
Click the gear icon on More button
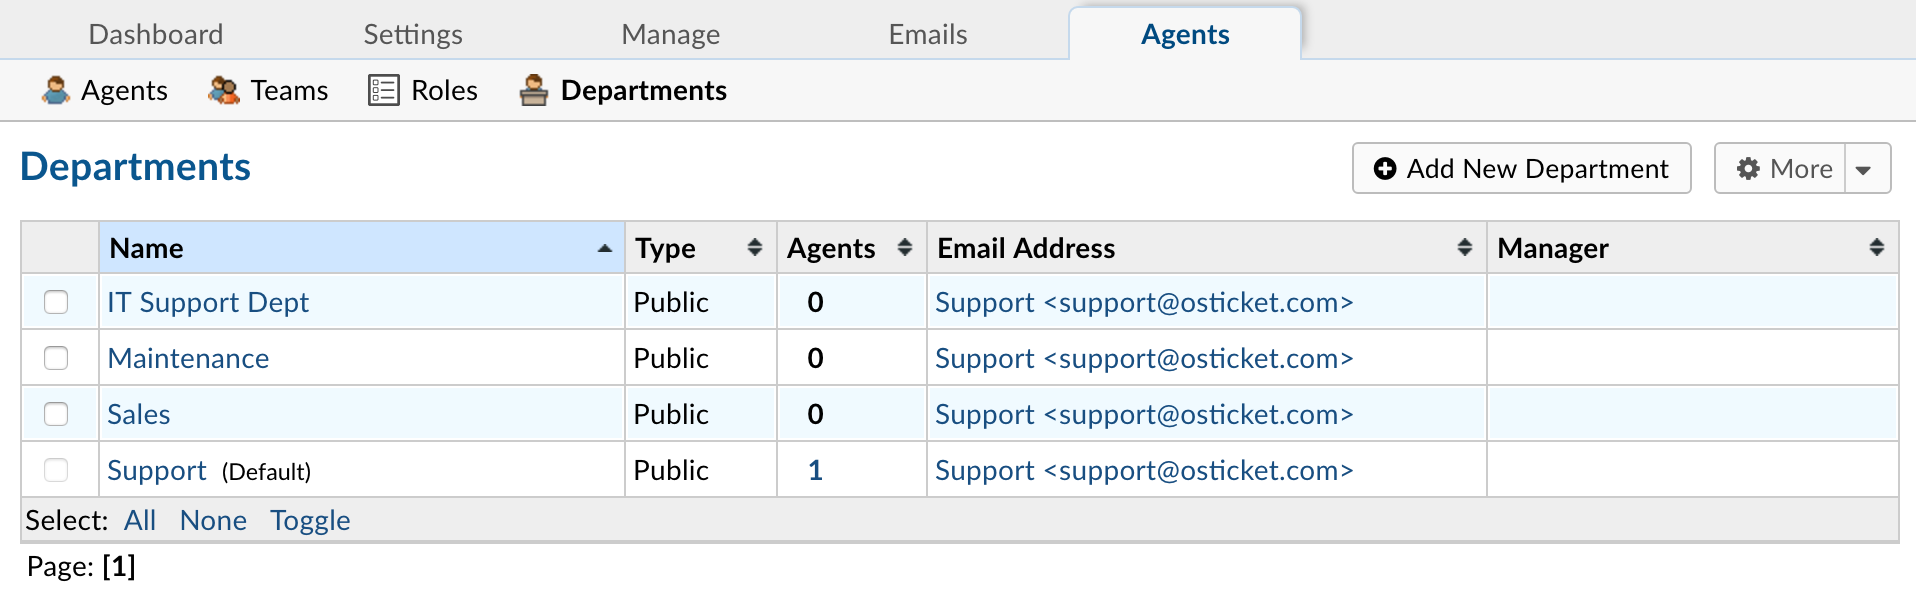[x=1747, y=169]
